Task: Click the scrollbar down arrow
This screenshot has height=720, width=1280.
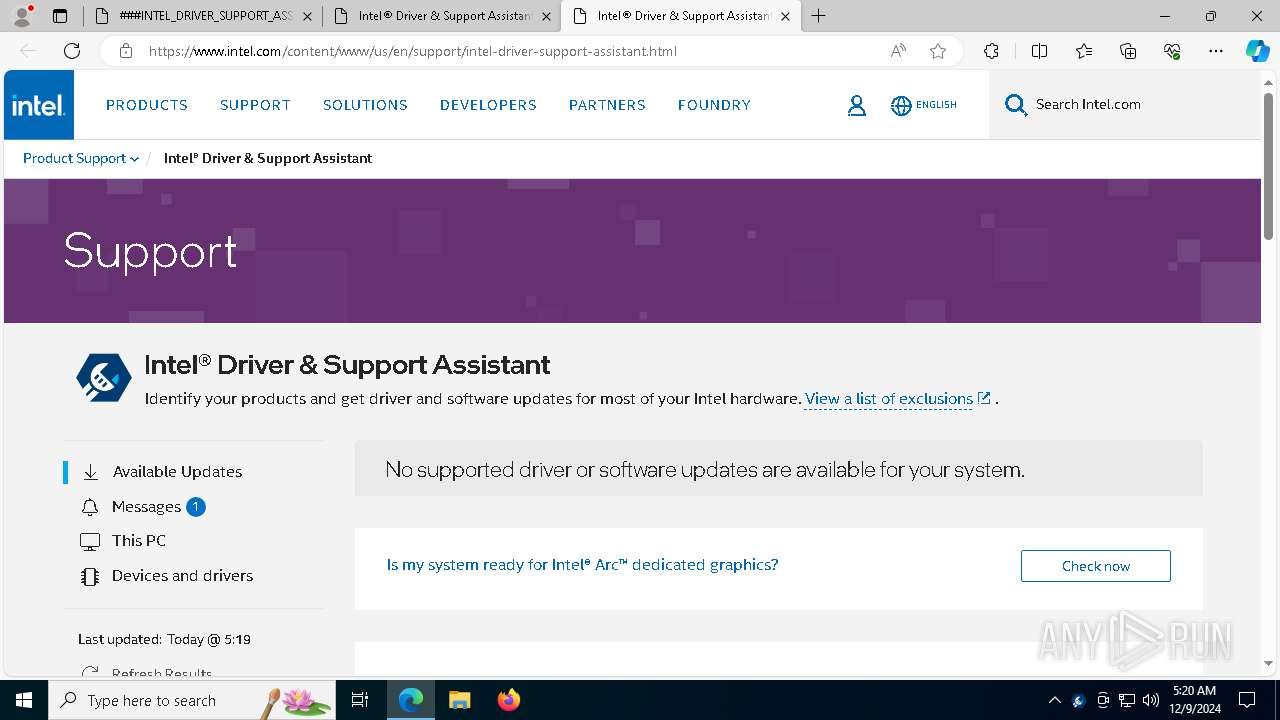Action: point(1269,663)
